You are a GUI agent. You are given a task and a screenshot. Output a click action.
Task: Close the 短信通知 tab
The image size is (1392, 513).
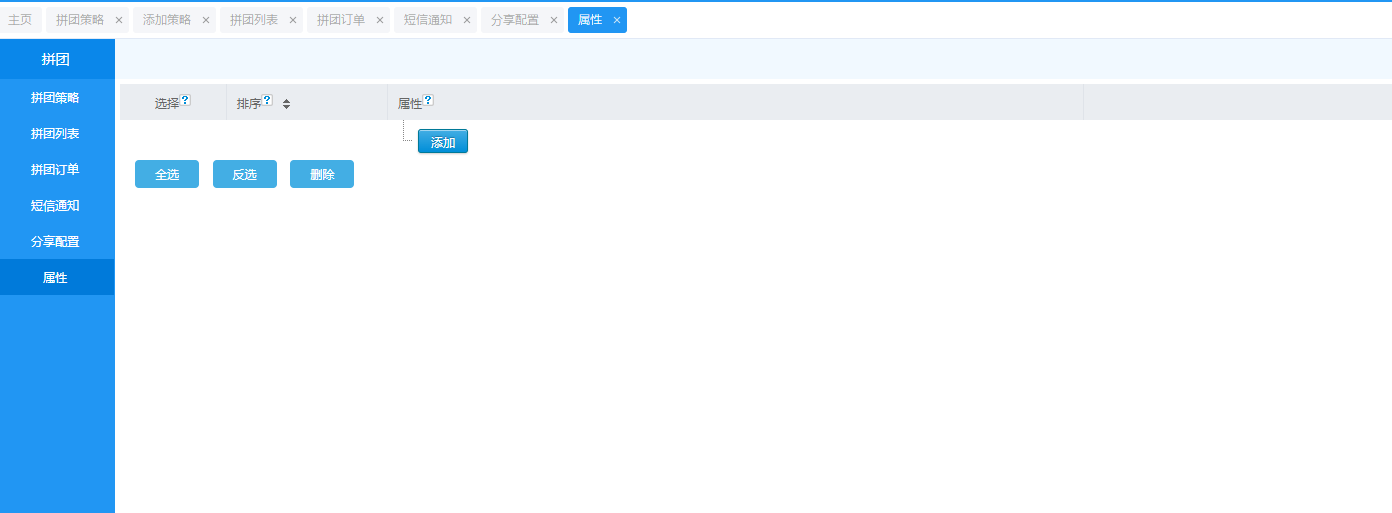[x=467, y=20]
